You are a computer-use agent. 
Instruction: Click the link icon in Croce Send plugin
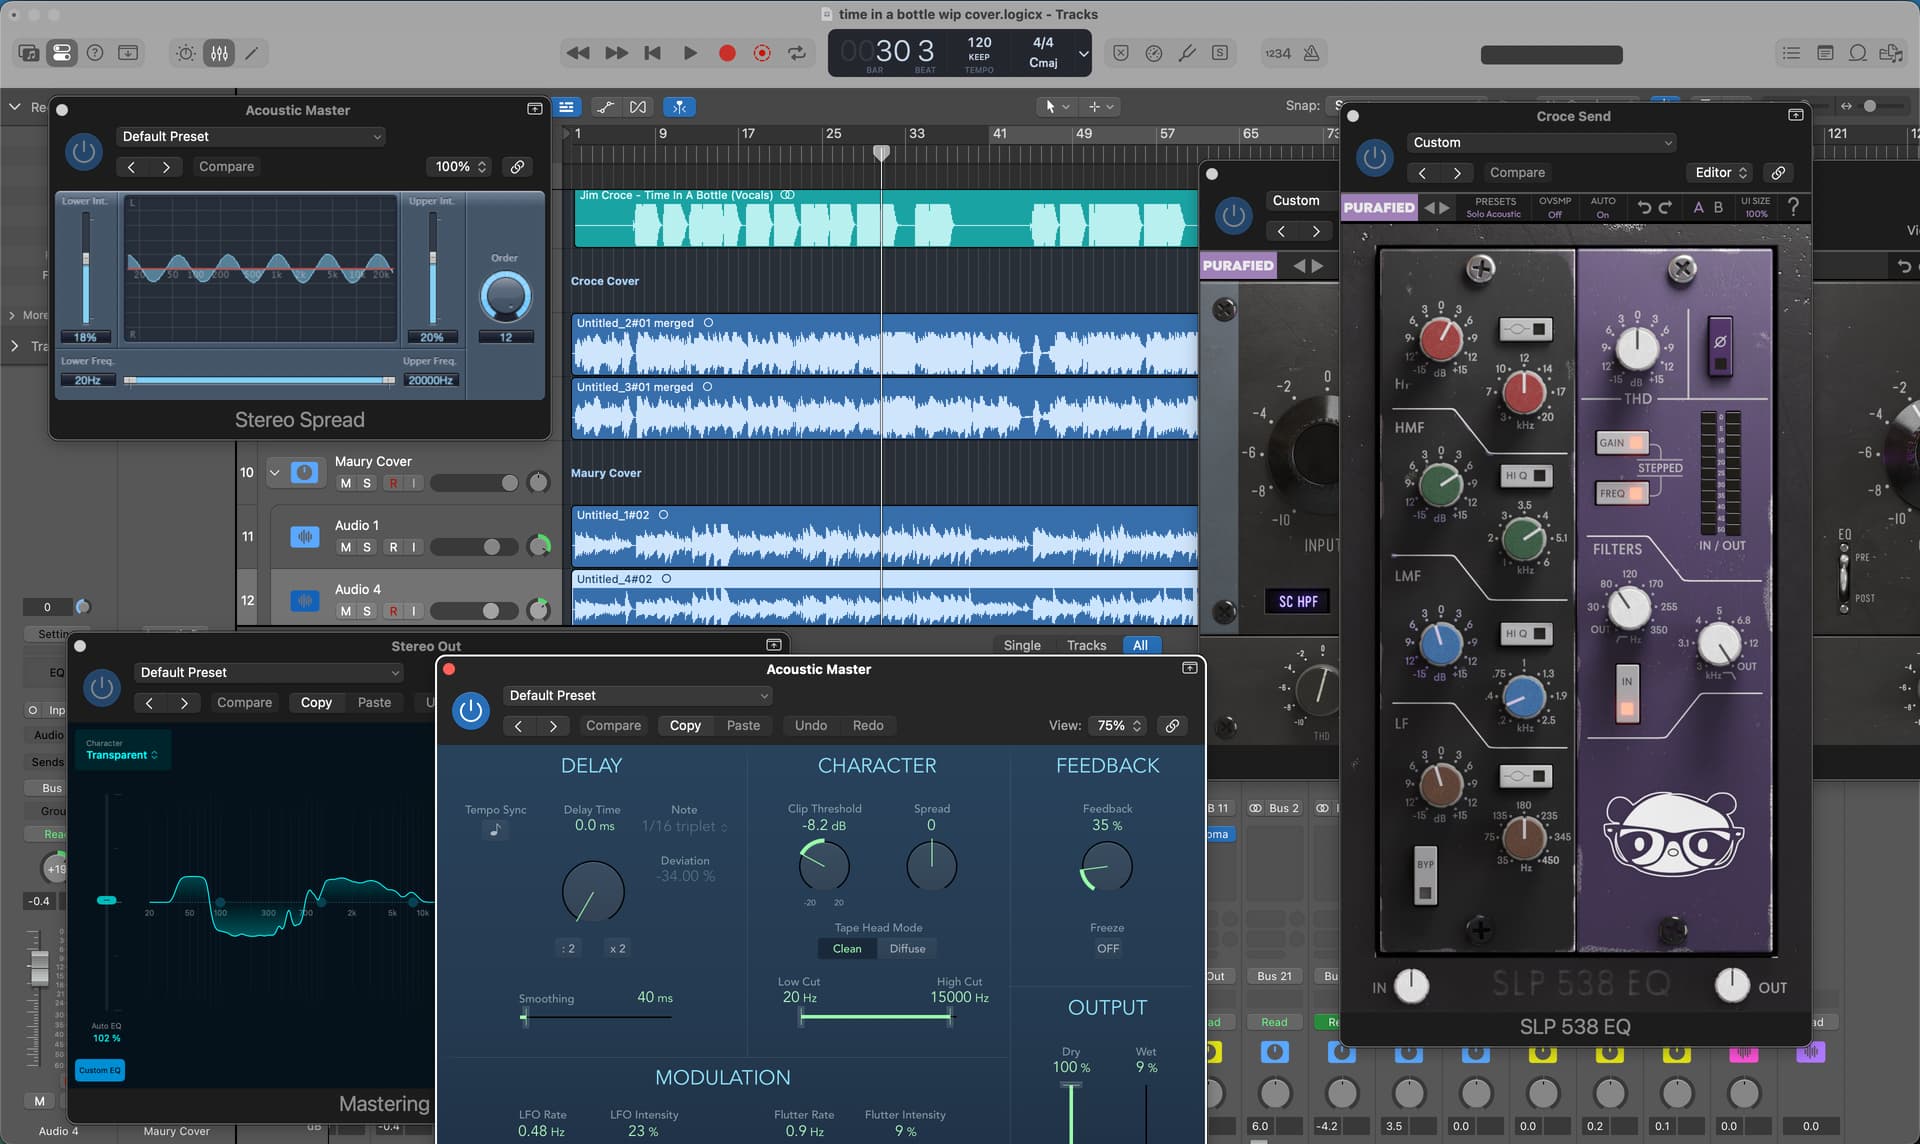pos(1778,172)
